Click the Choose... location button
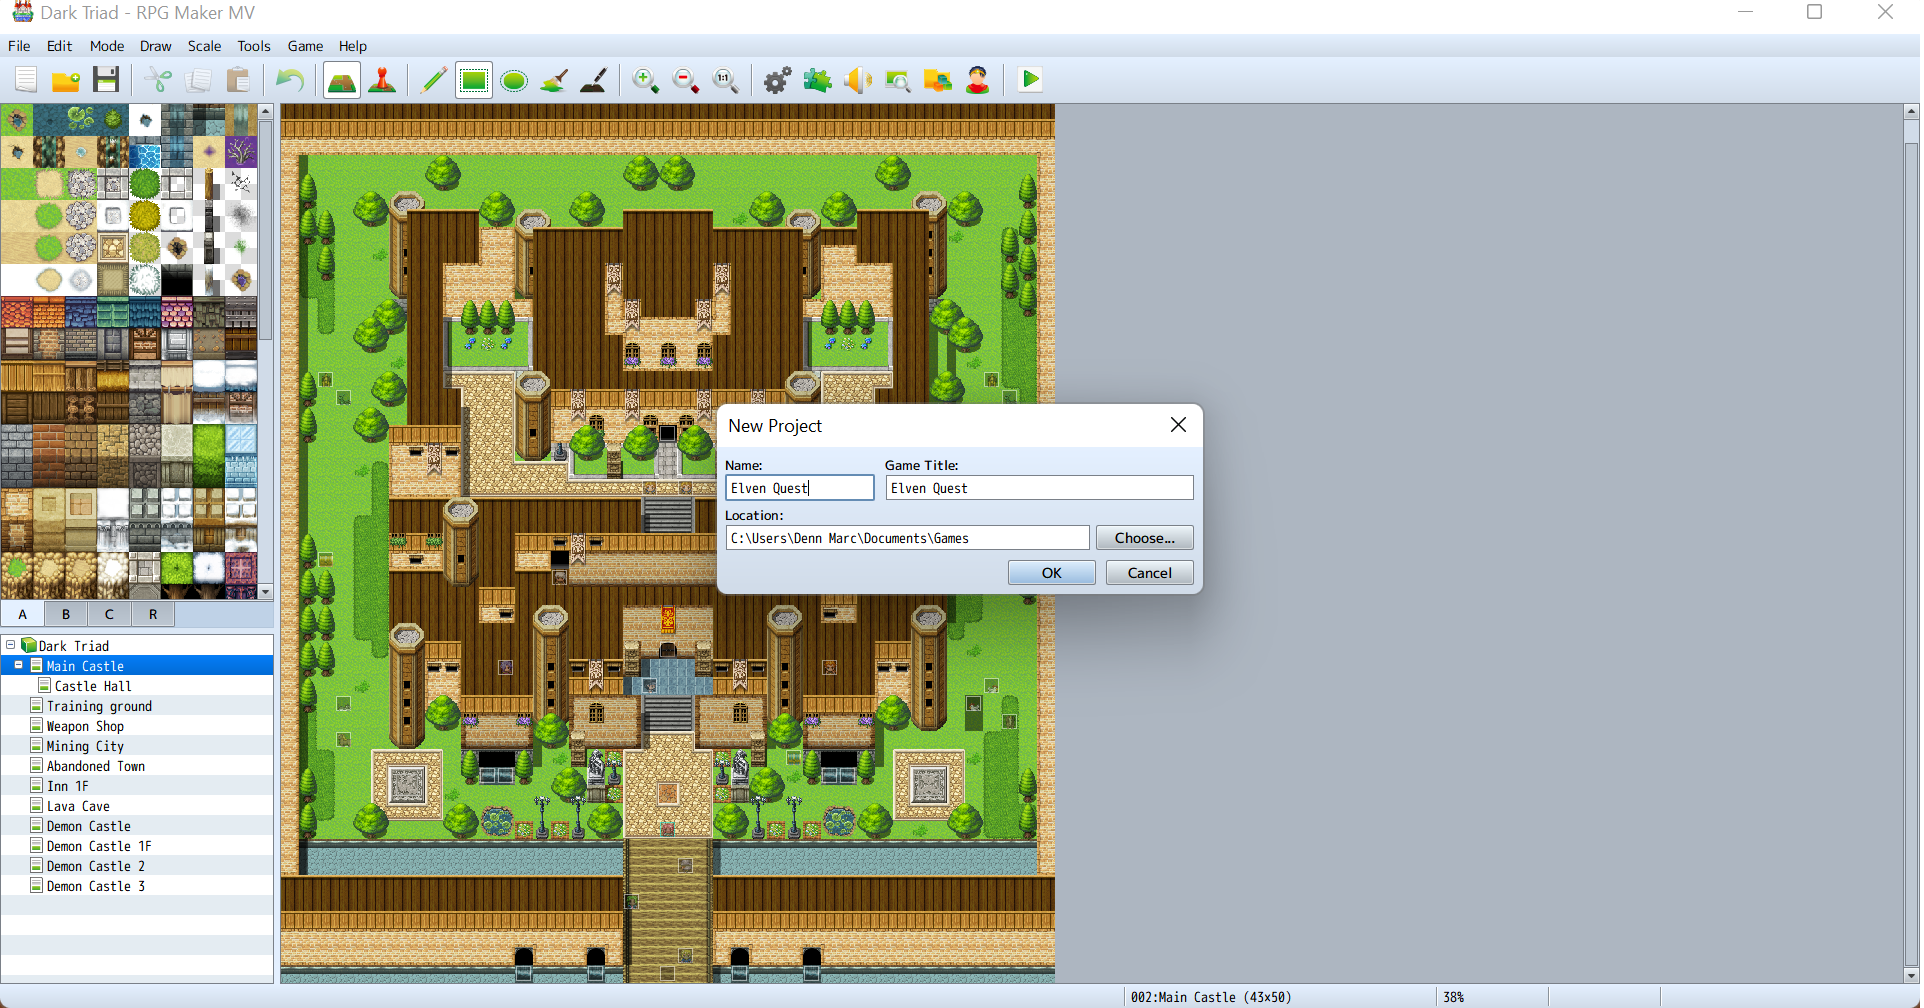 point(1144,538)
